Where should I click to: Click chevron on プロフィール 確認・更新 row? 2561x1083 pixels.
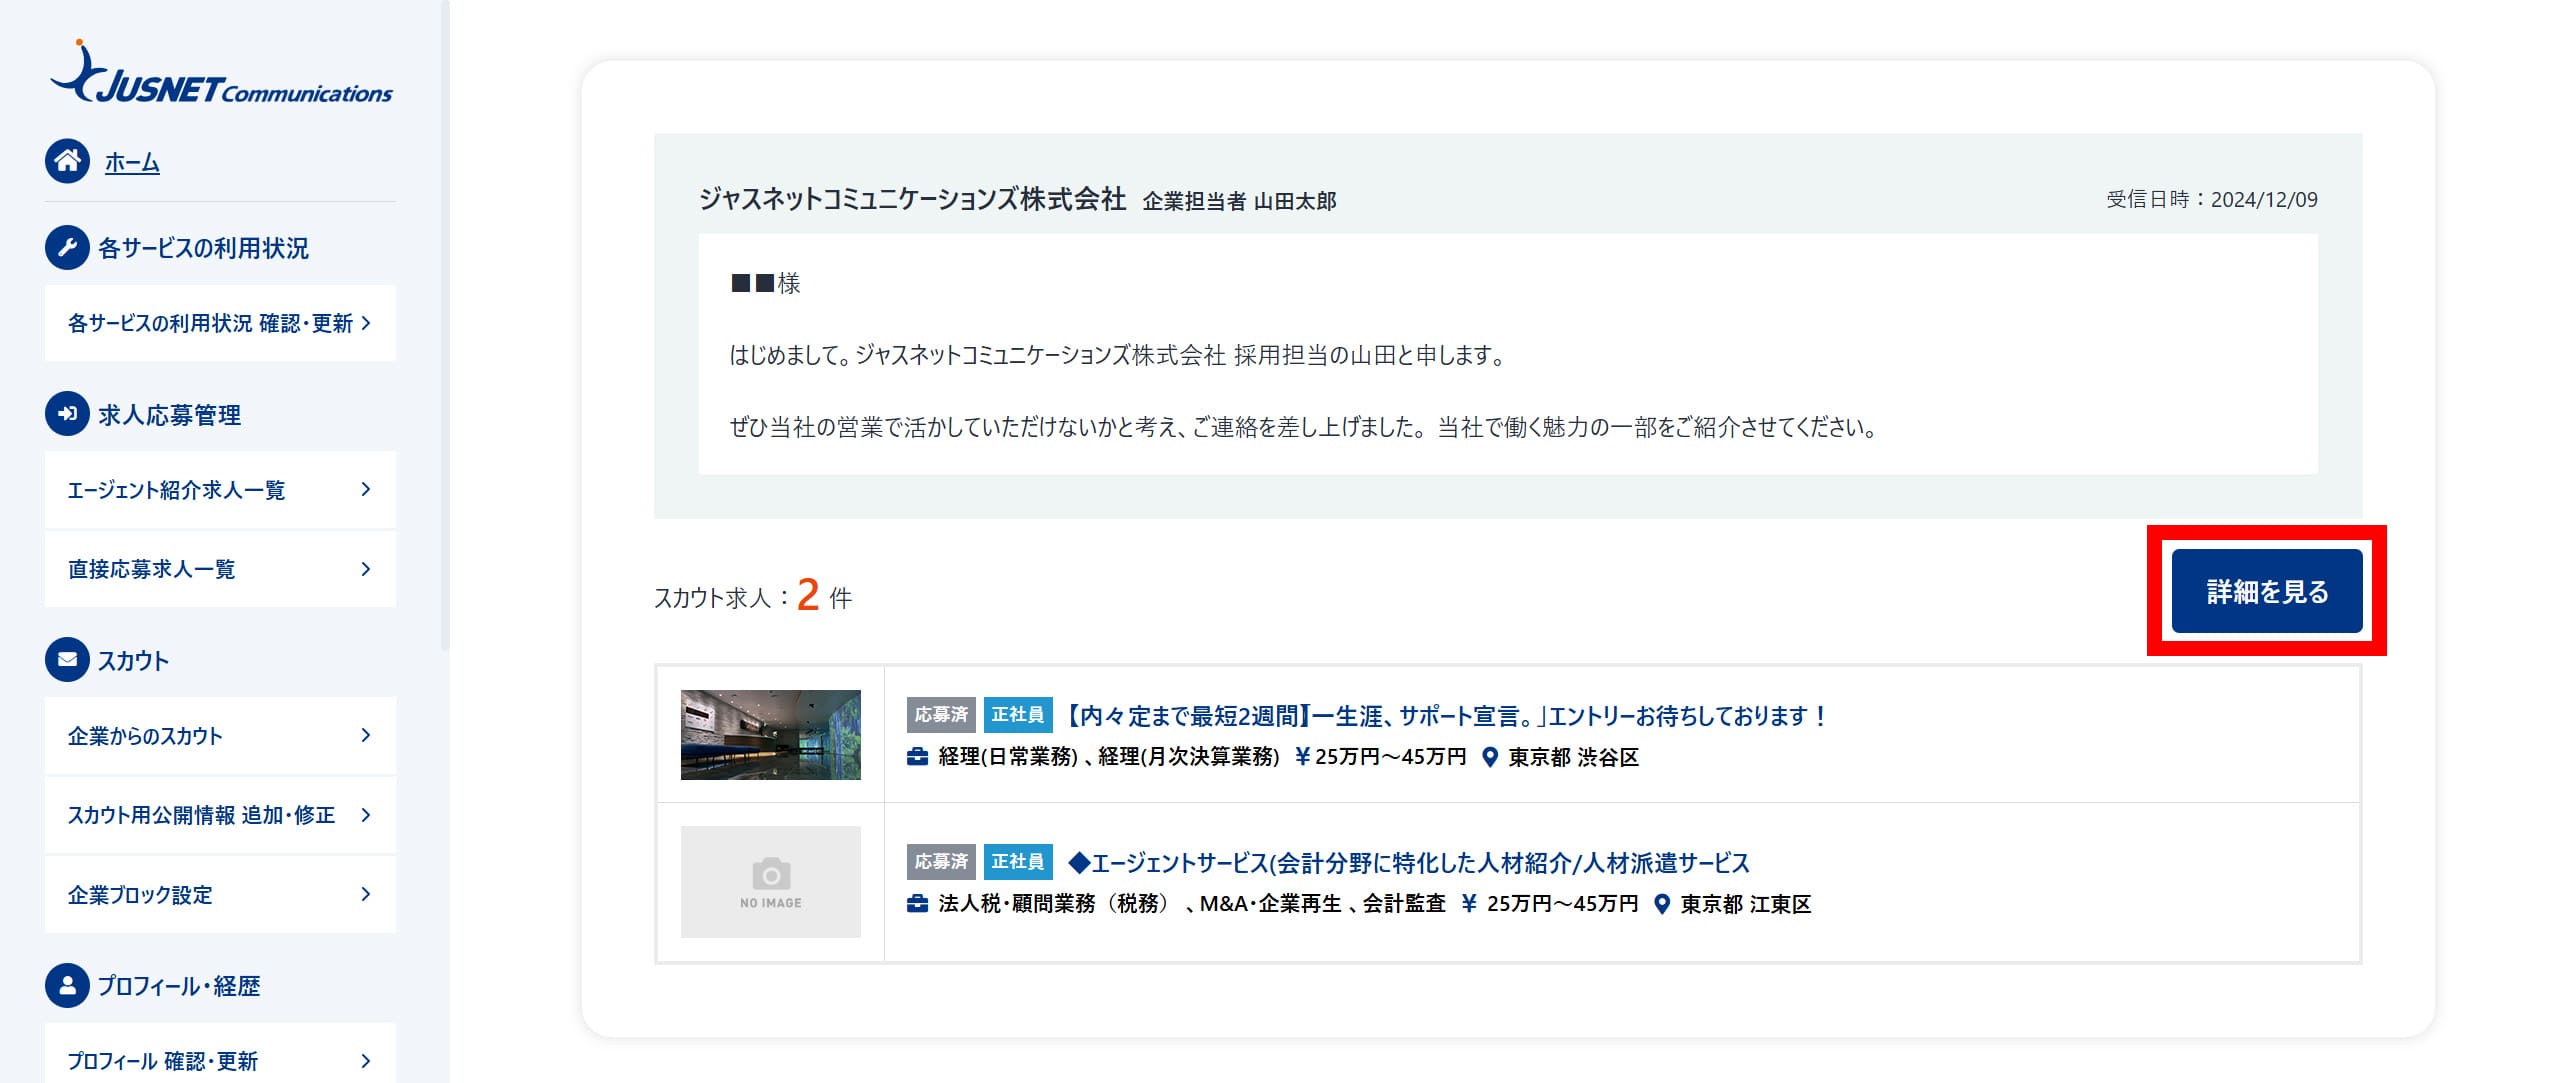pos(366,1061)
